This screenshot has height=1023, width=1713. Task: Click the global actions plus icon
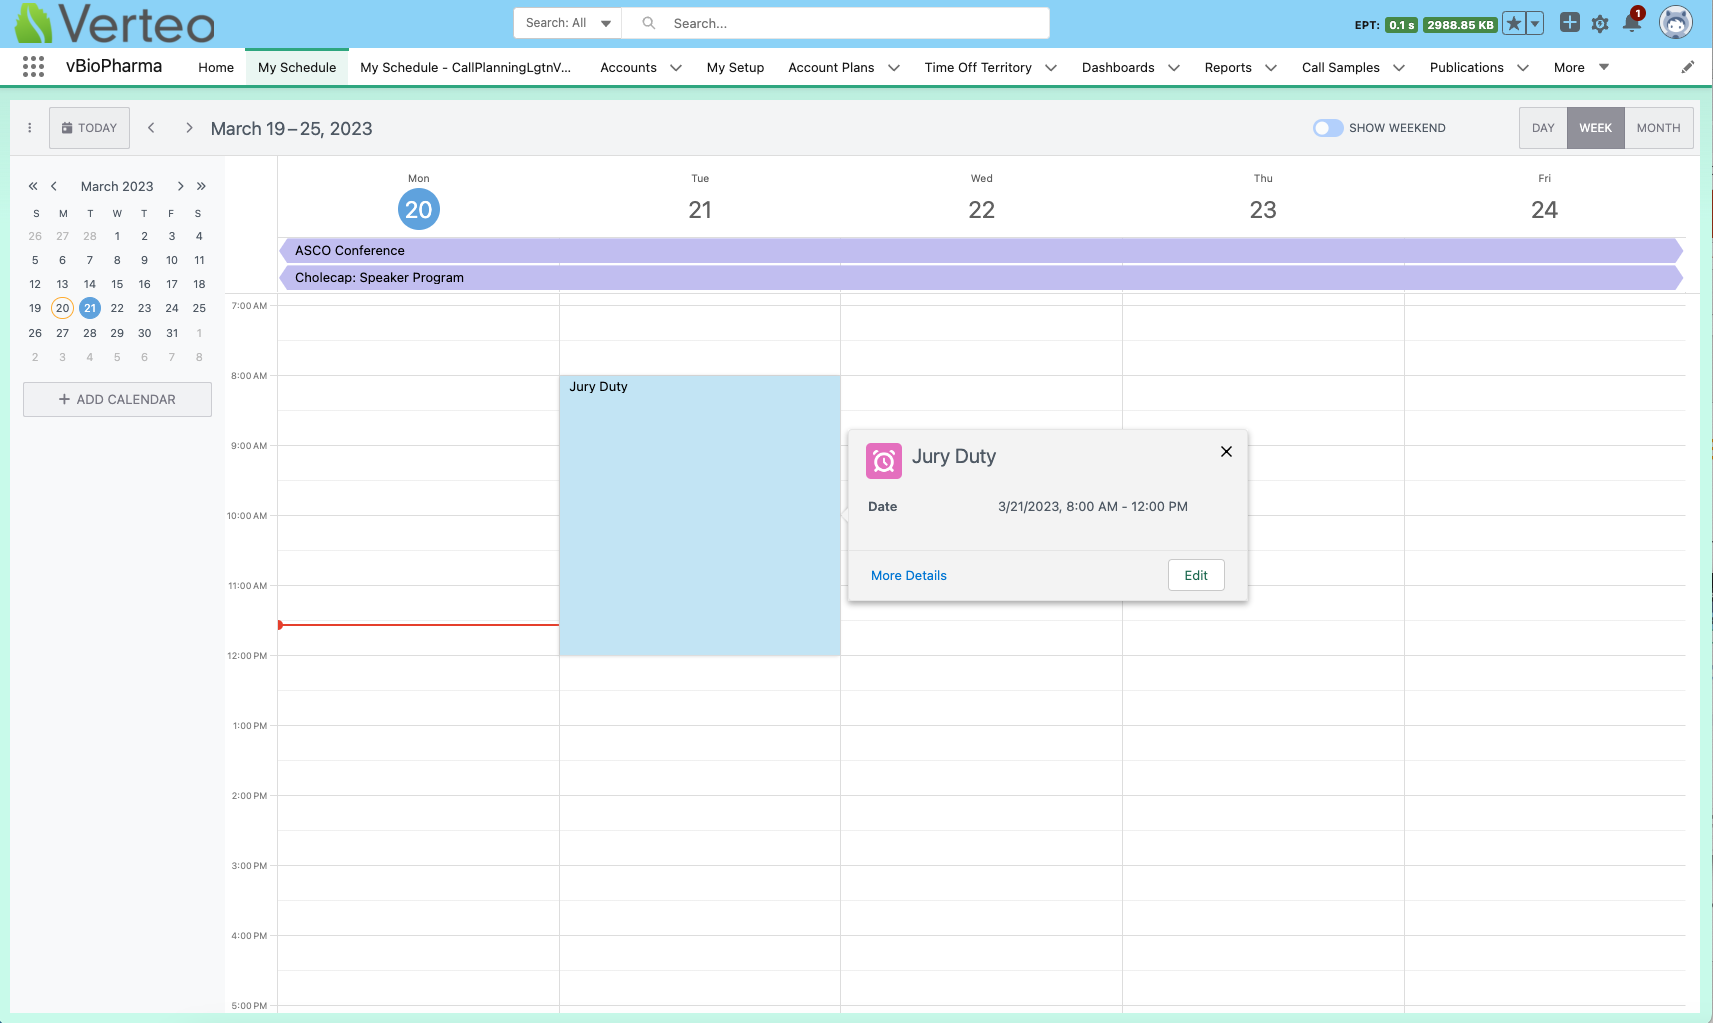pos(1569,23)
